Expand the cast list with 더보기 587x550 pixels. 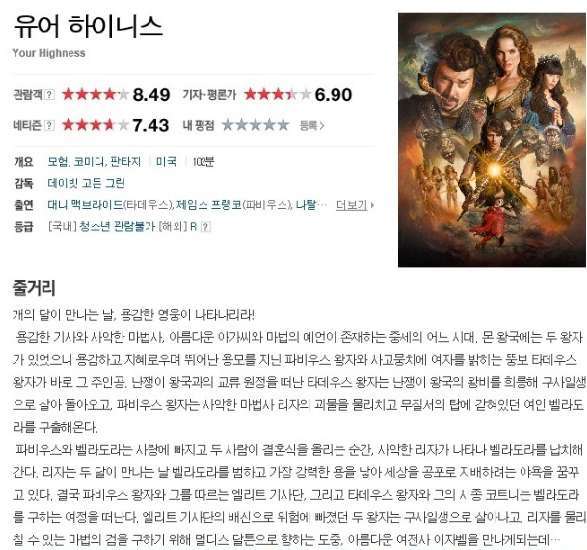point(351,205)
